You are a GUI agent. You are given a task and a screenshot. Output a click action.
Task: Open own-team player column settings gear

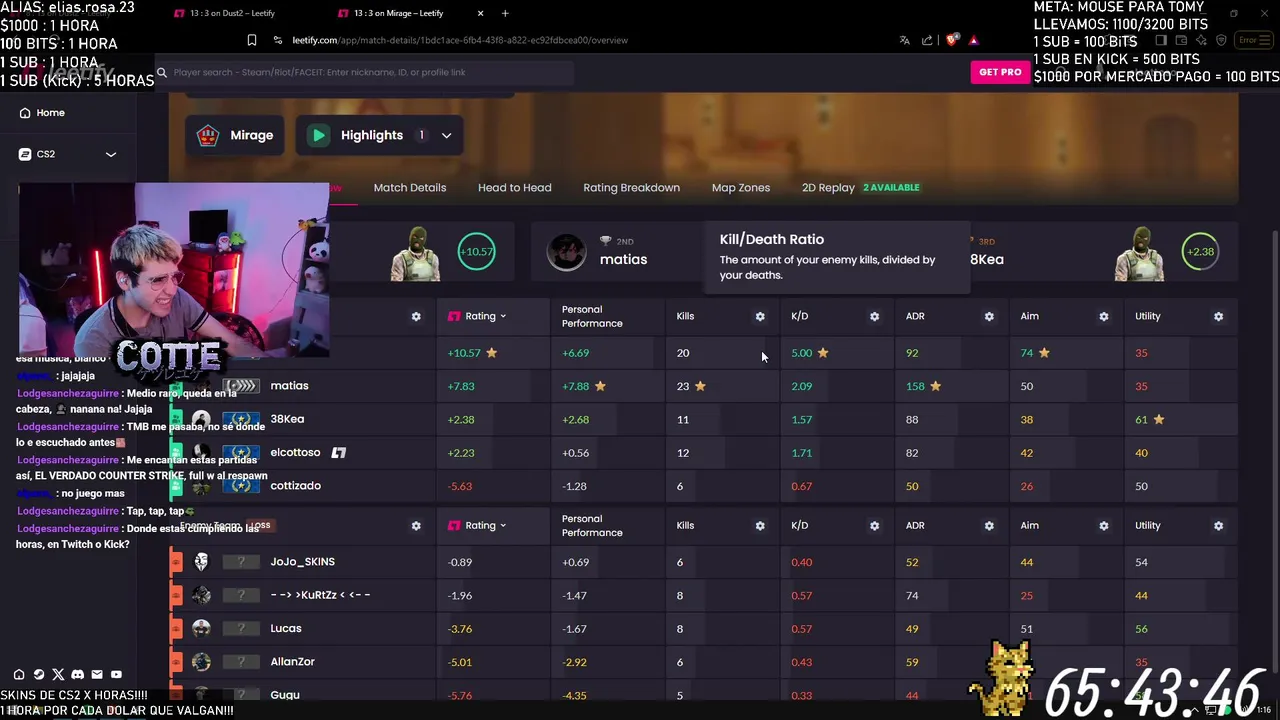pos(416,317)
